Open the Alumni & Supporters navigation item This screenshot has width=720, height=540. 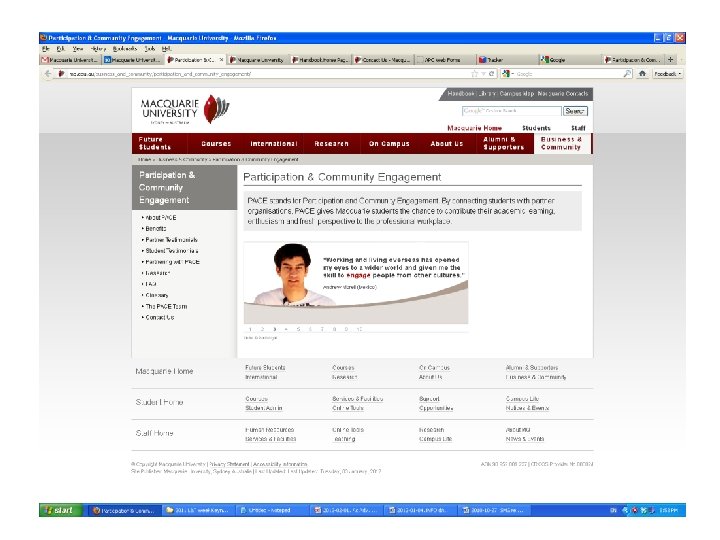click(503, 143)
